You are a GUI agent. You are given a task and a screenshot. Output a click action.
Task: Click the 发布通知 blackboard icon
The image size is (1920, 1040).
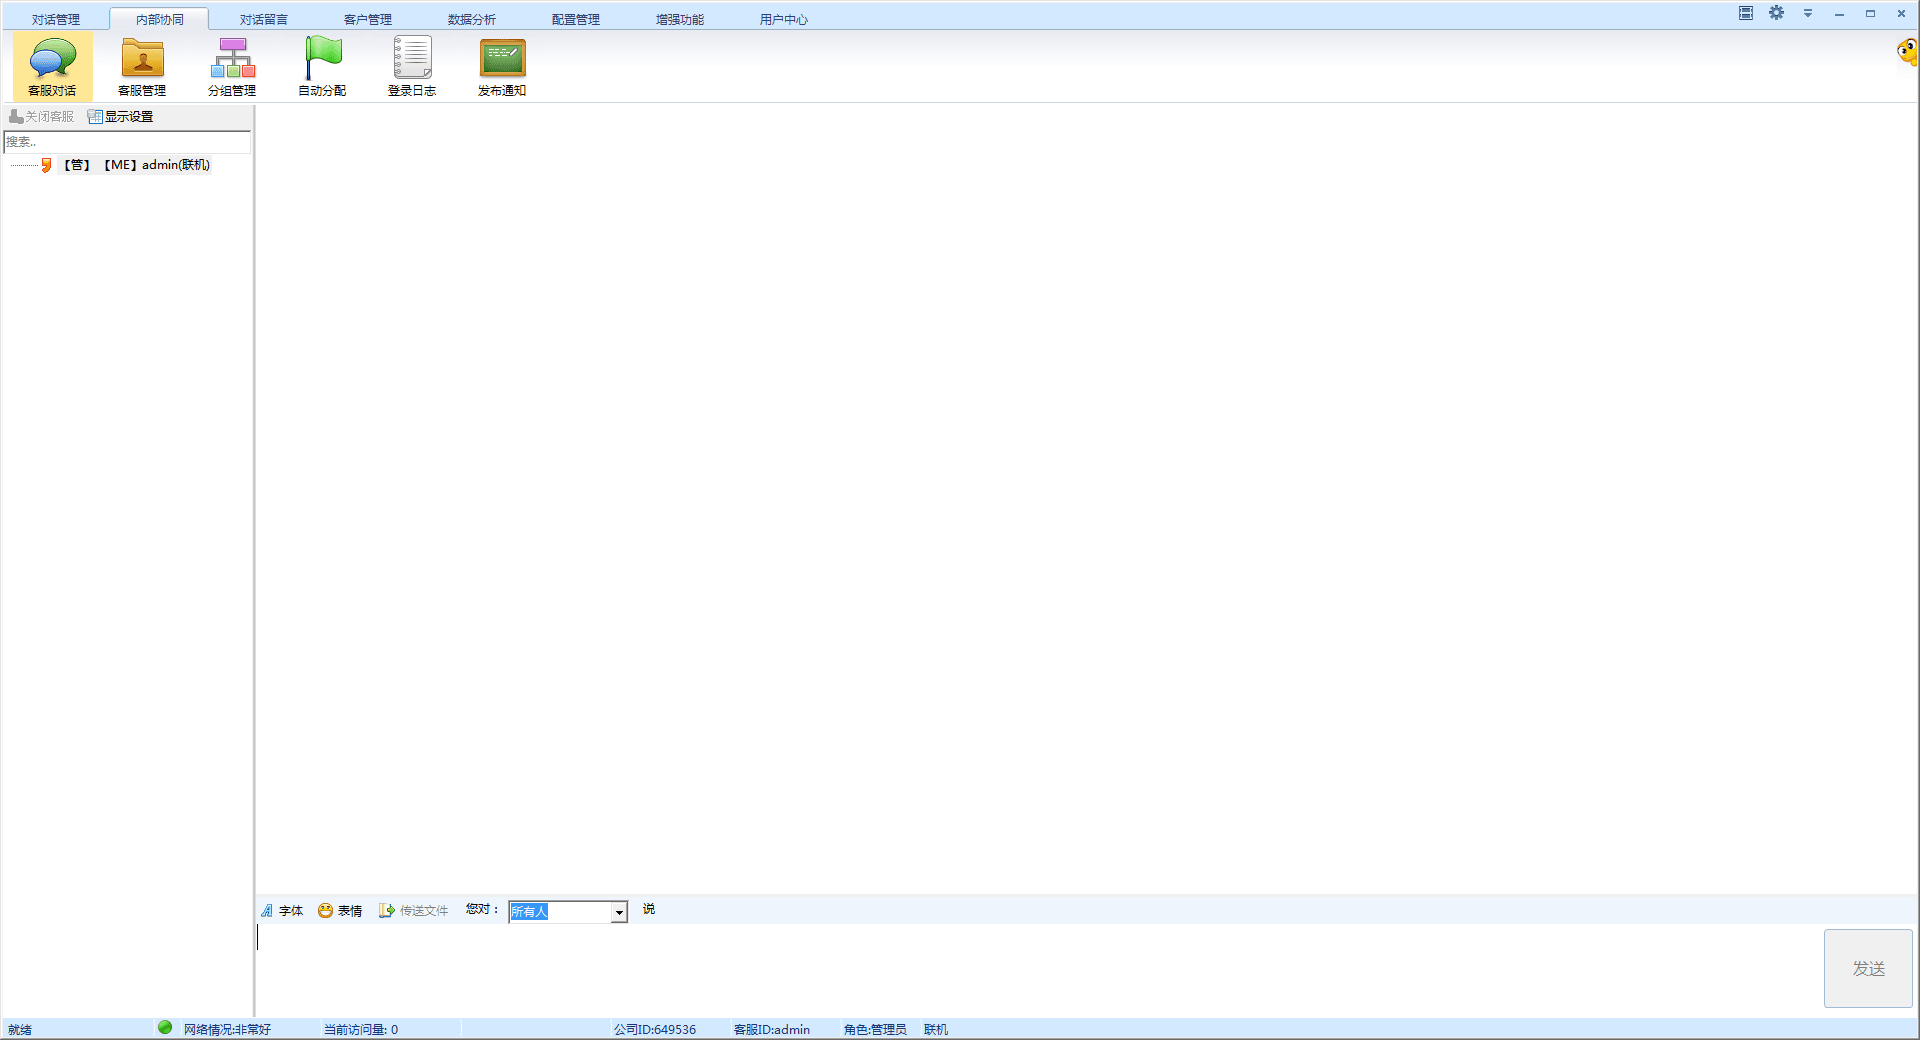coord(502,60)
